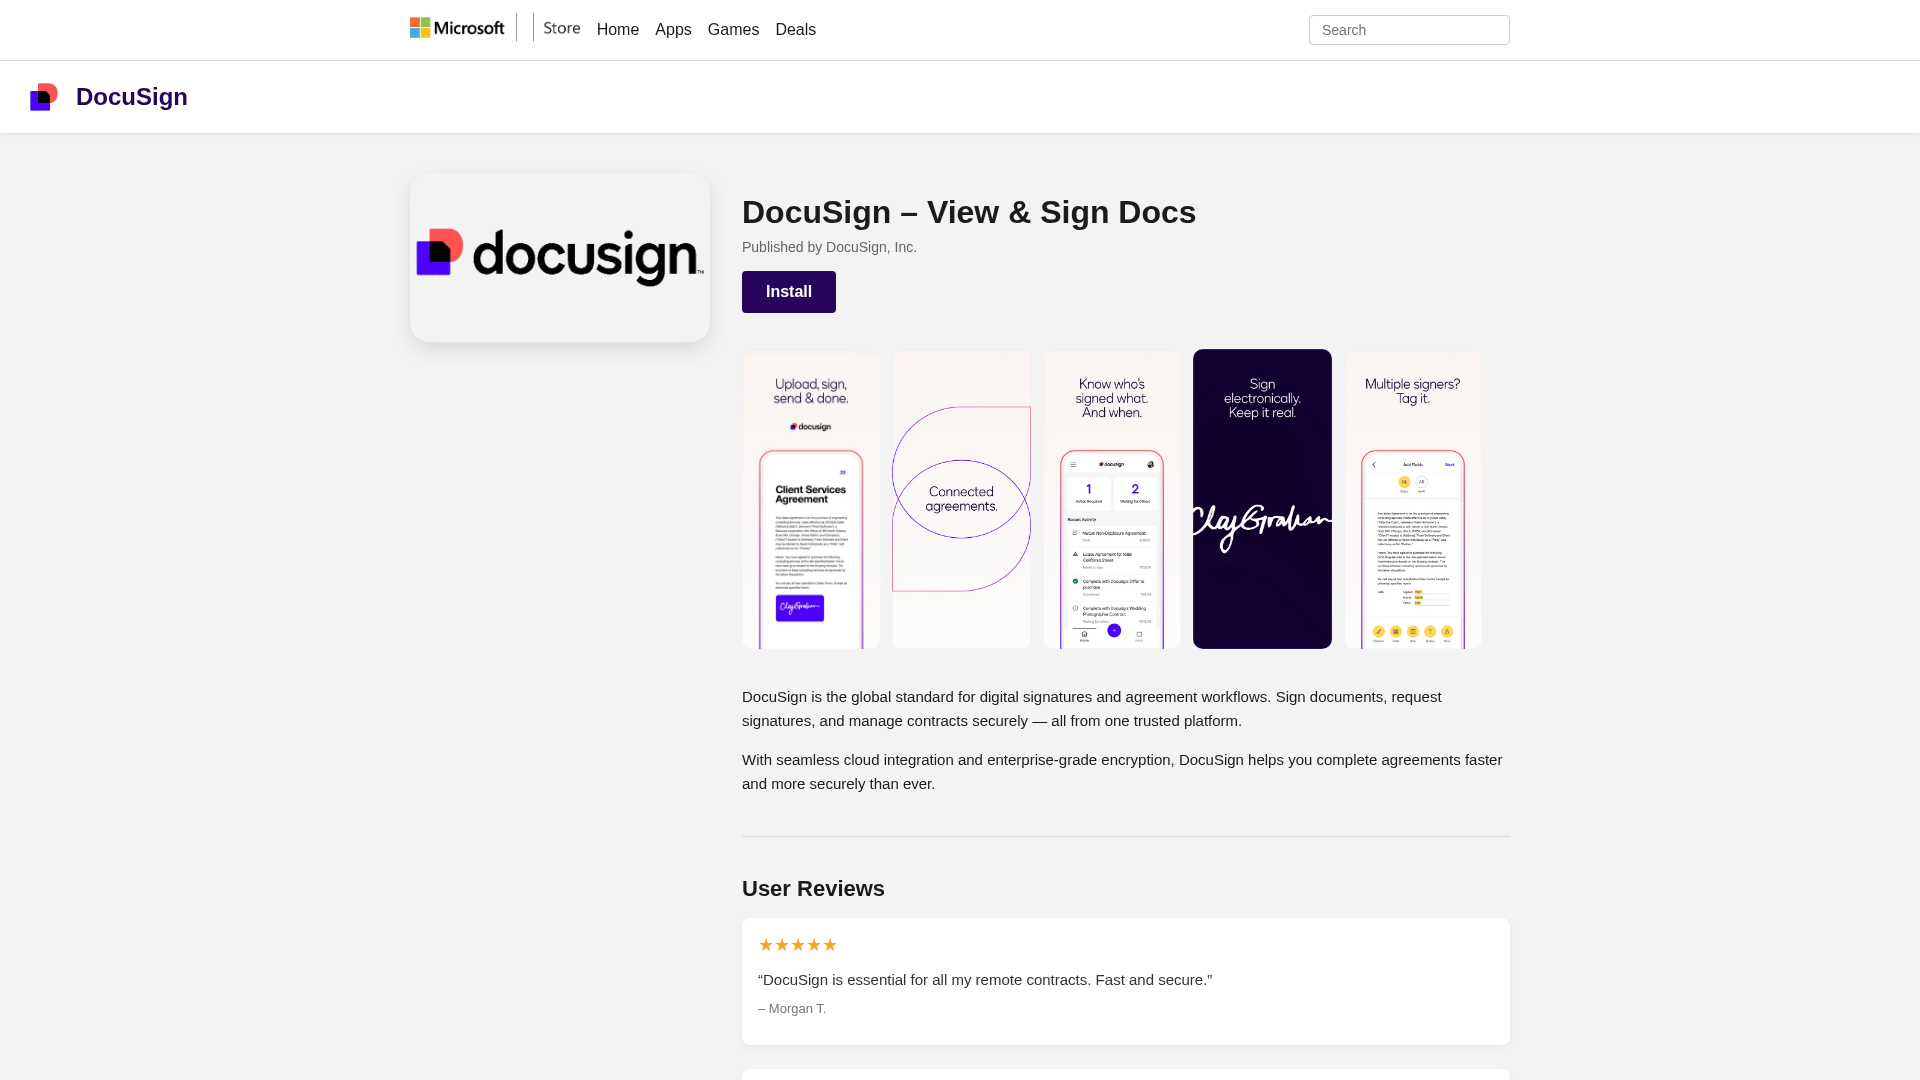Image resolution: width=1920 pixels, height=1080 pixels.
Task: Click the Microsoft logo
Action: (457, 28)
